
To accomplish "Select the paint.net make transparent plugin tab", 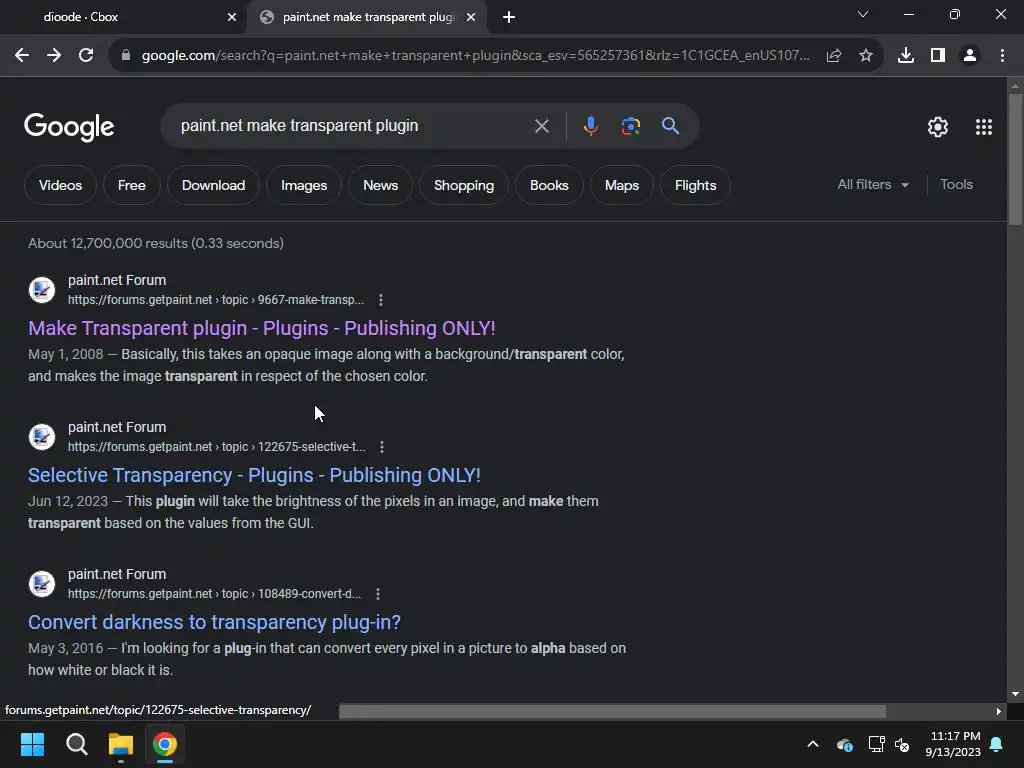I will click(368, 17).
